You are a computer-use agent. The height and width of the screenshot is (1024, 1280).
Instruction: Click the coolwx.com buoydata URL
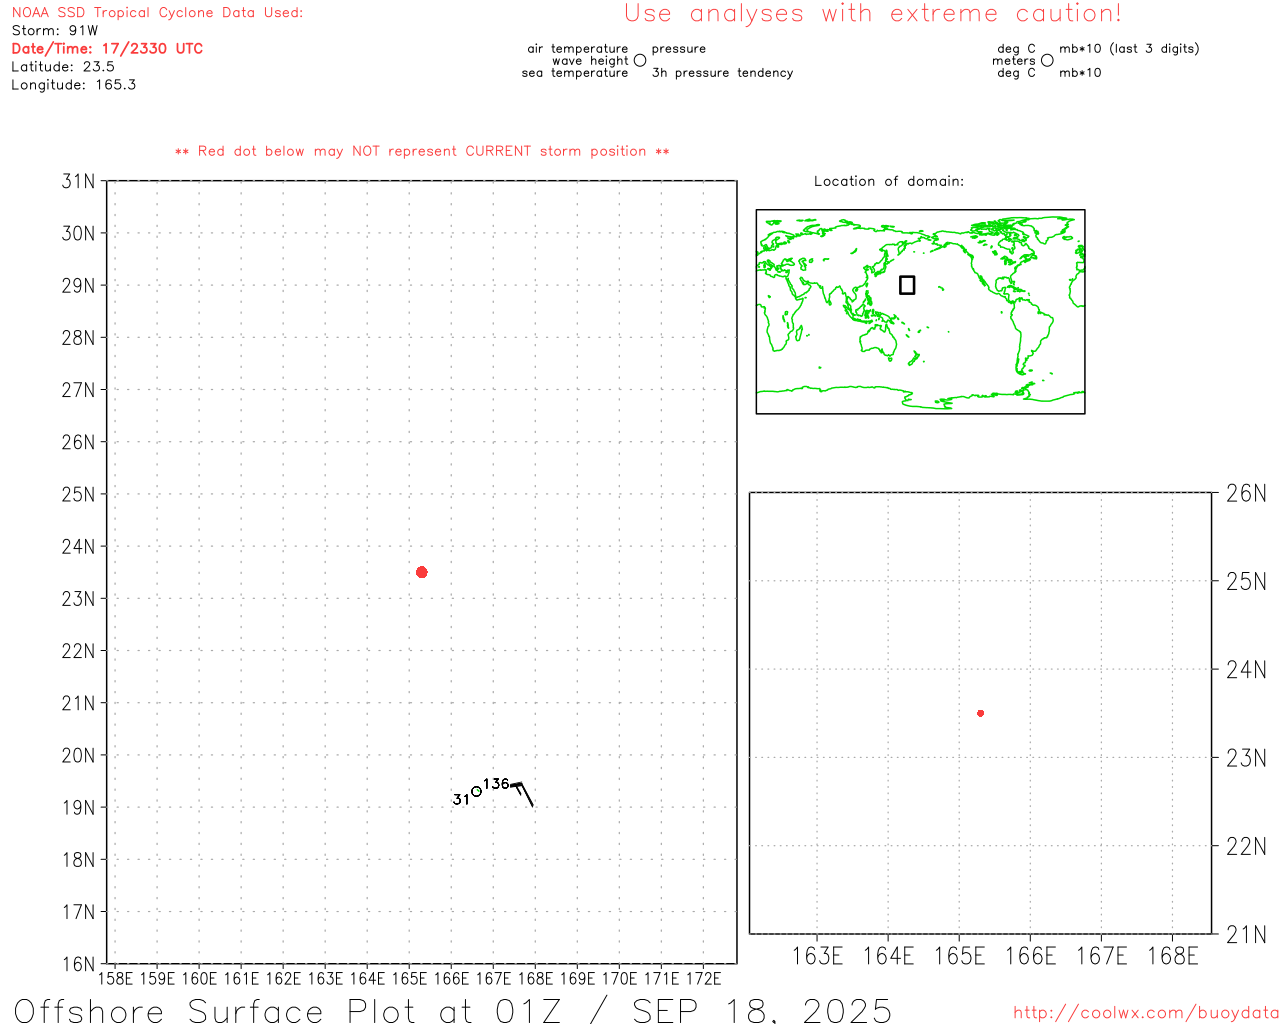pos(1146,1013)
